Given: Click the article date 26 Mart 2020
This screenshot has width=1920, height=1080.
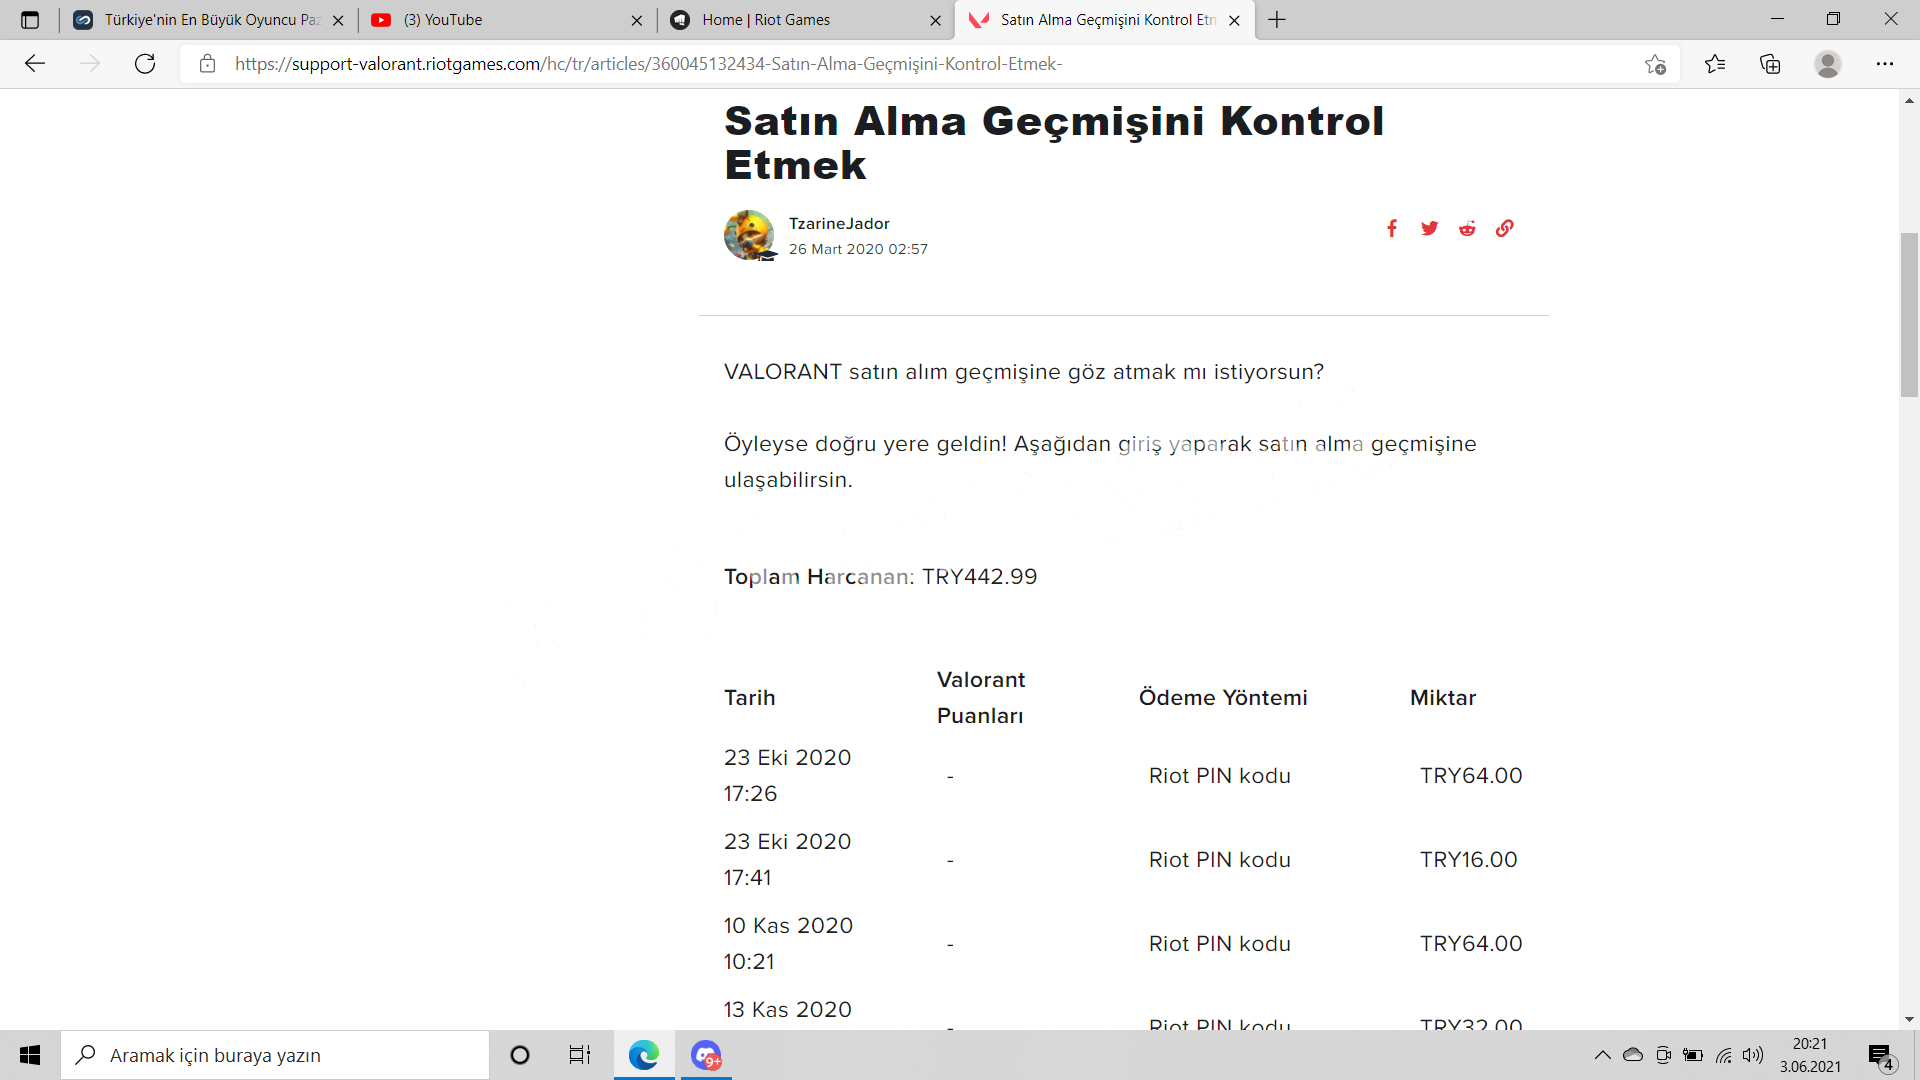Looking at the screenshot, I should 858,249.
